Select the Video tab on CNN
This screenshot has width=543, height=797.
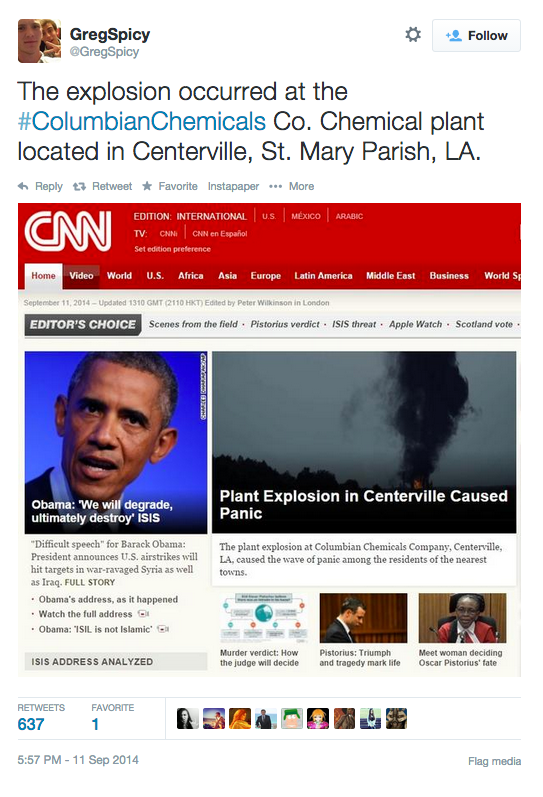(81, 275)
